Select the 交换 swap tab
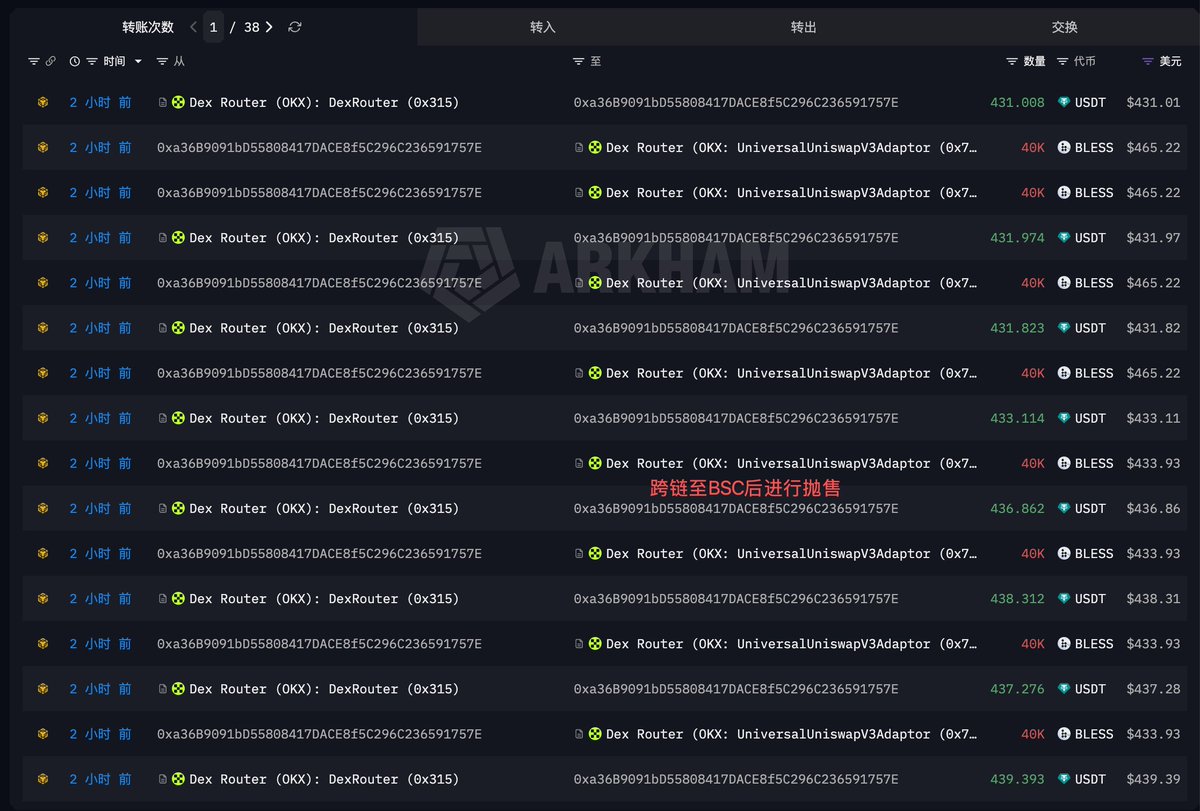The height and width of the screenshot is (811, 1200). pos(1065,27)
